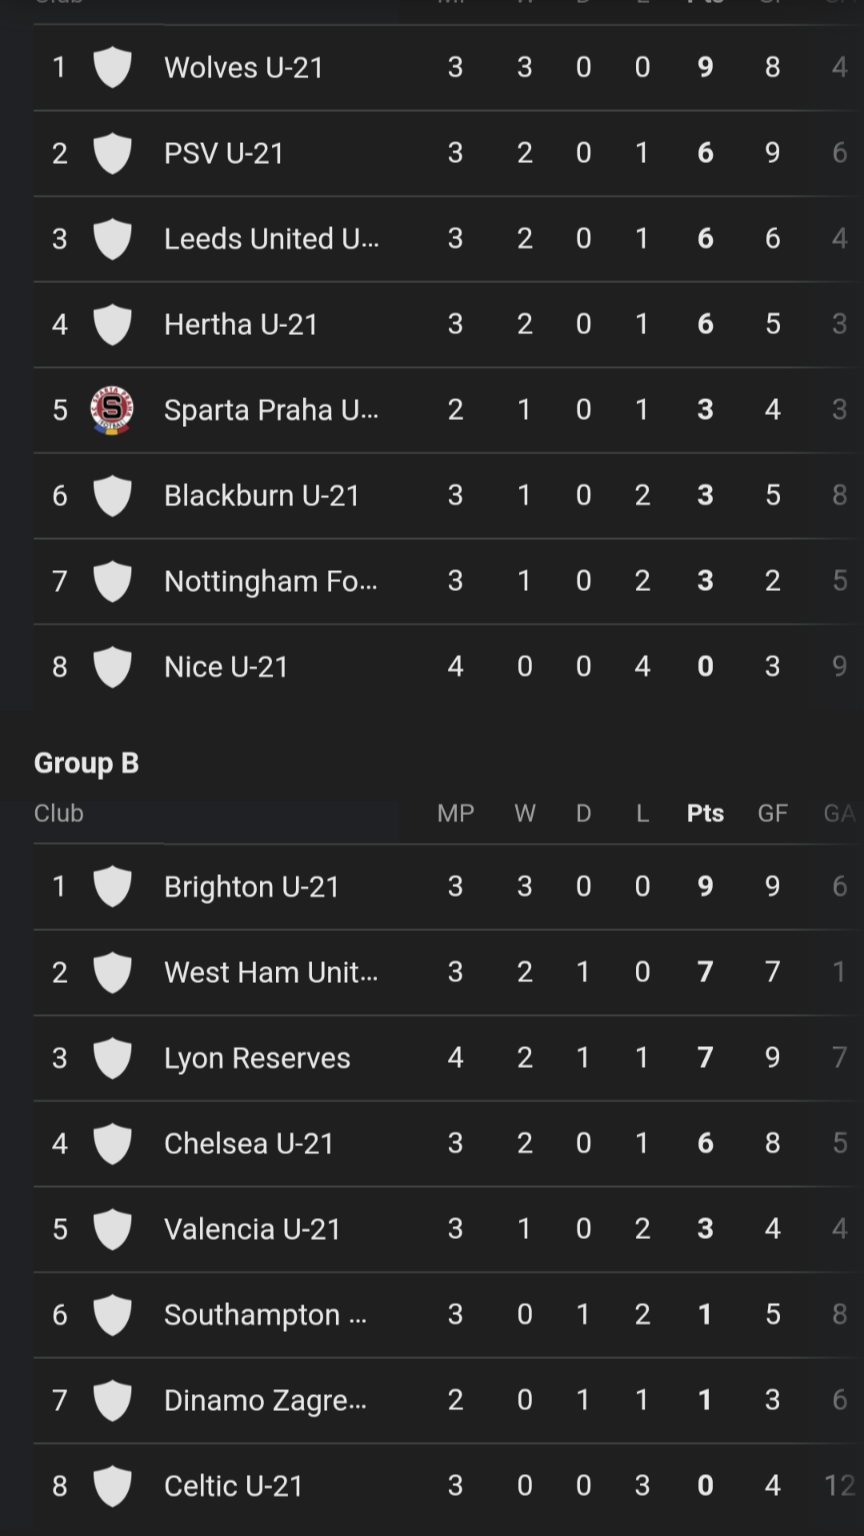Tap the Nice U-21 shield icon
The width and height of the screenshot is (864, 1536).
click(x=112, y=667)
